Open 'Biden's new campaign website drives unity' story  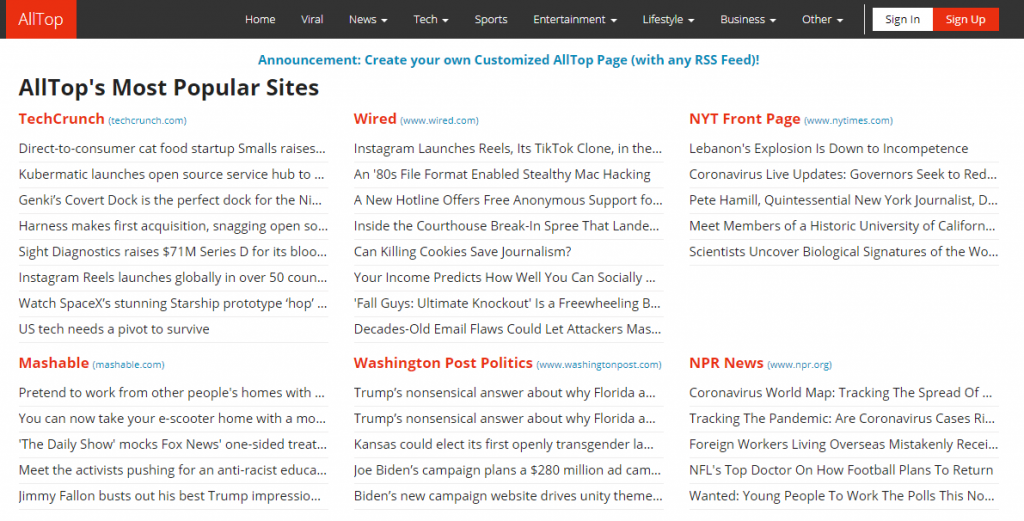pos(509,496)
